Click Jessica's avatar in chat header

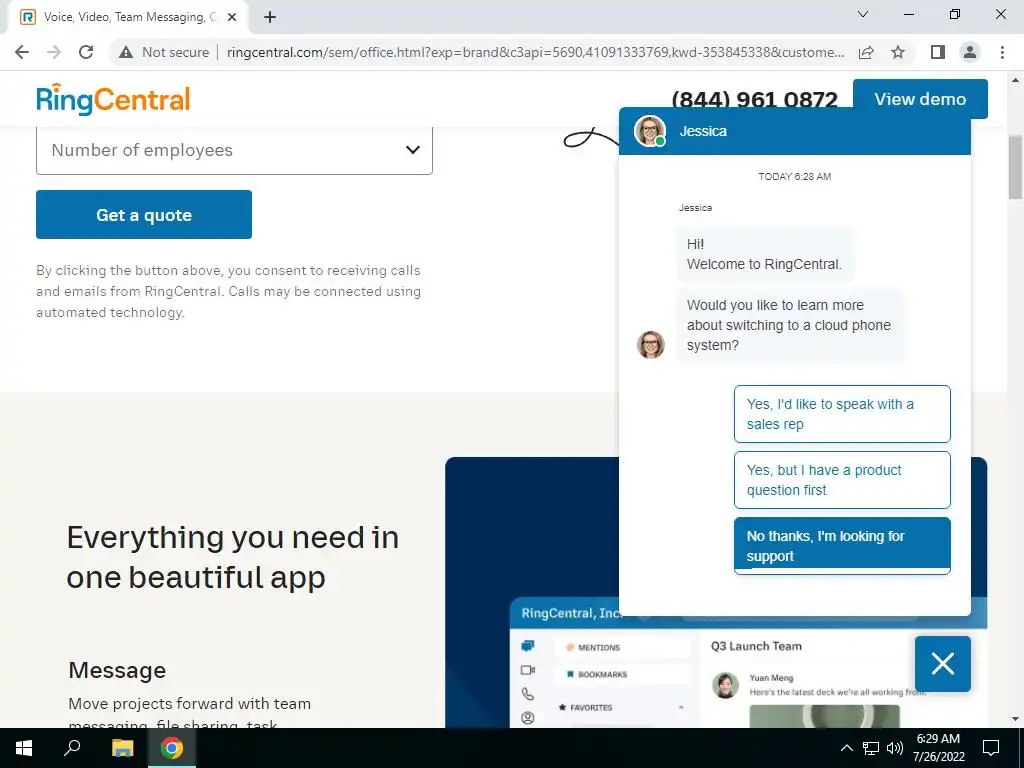coord(650,131)
